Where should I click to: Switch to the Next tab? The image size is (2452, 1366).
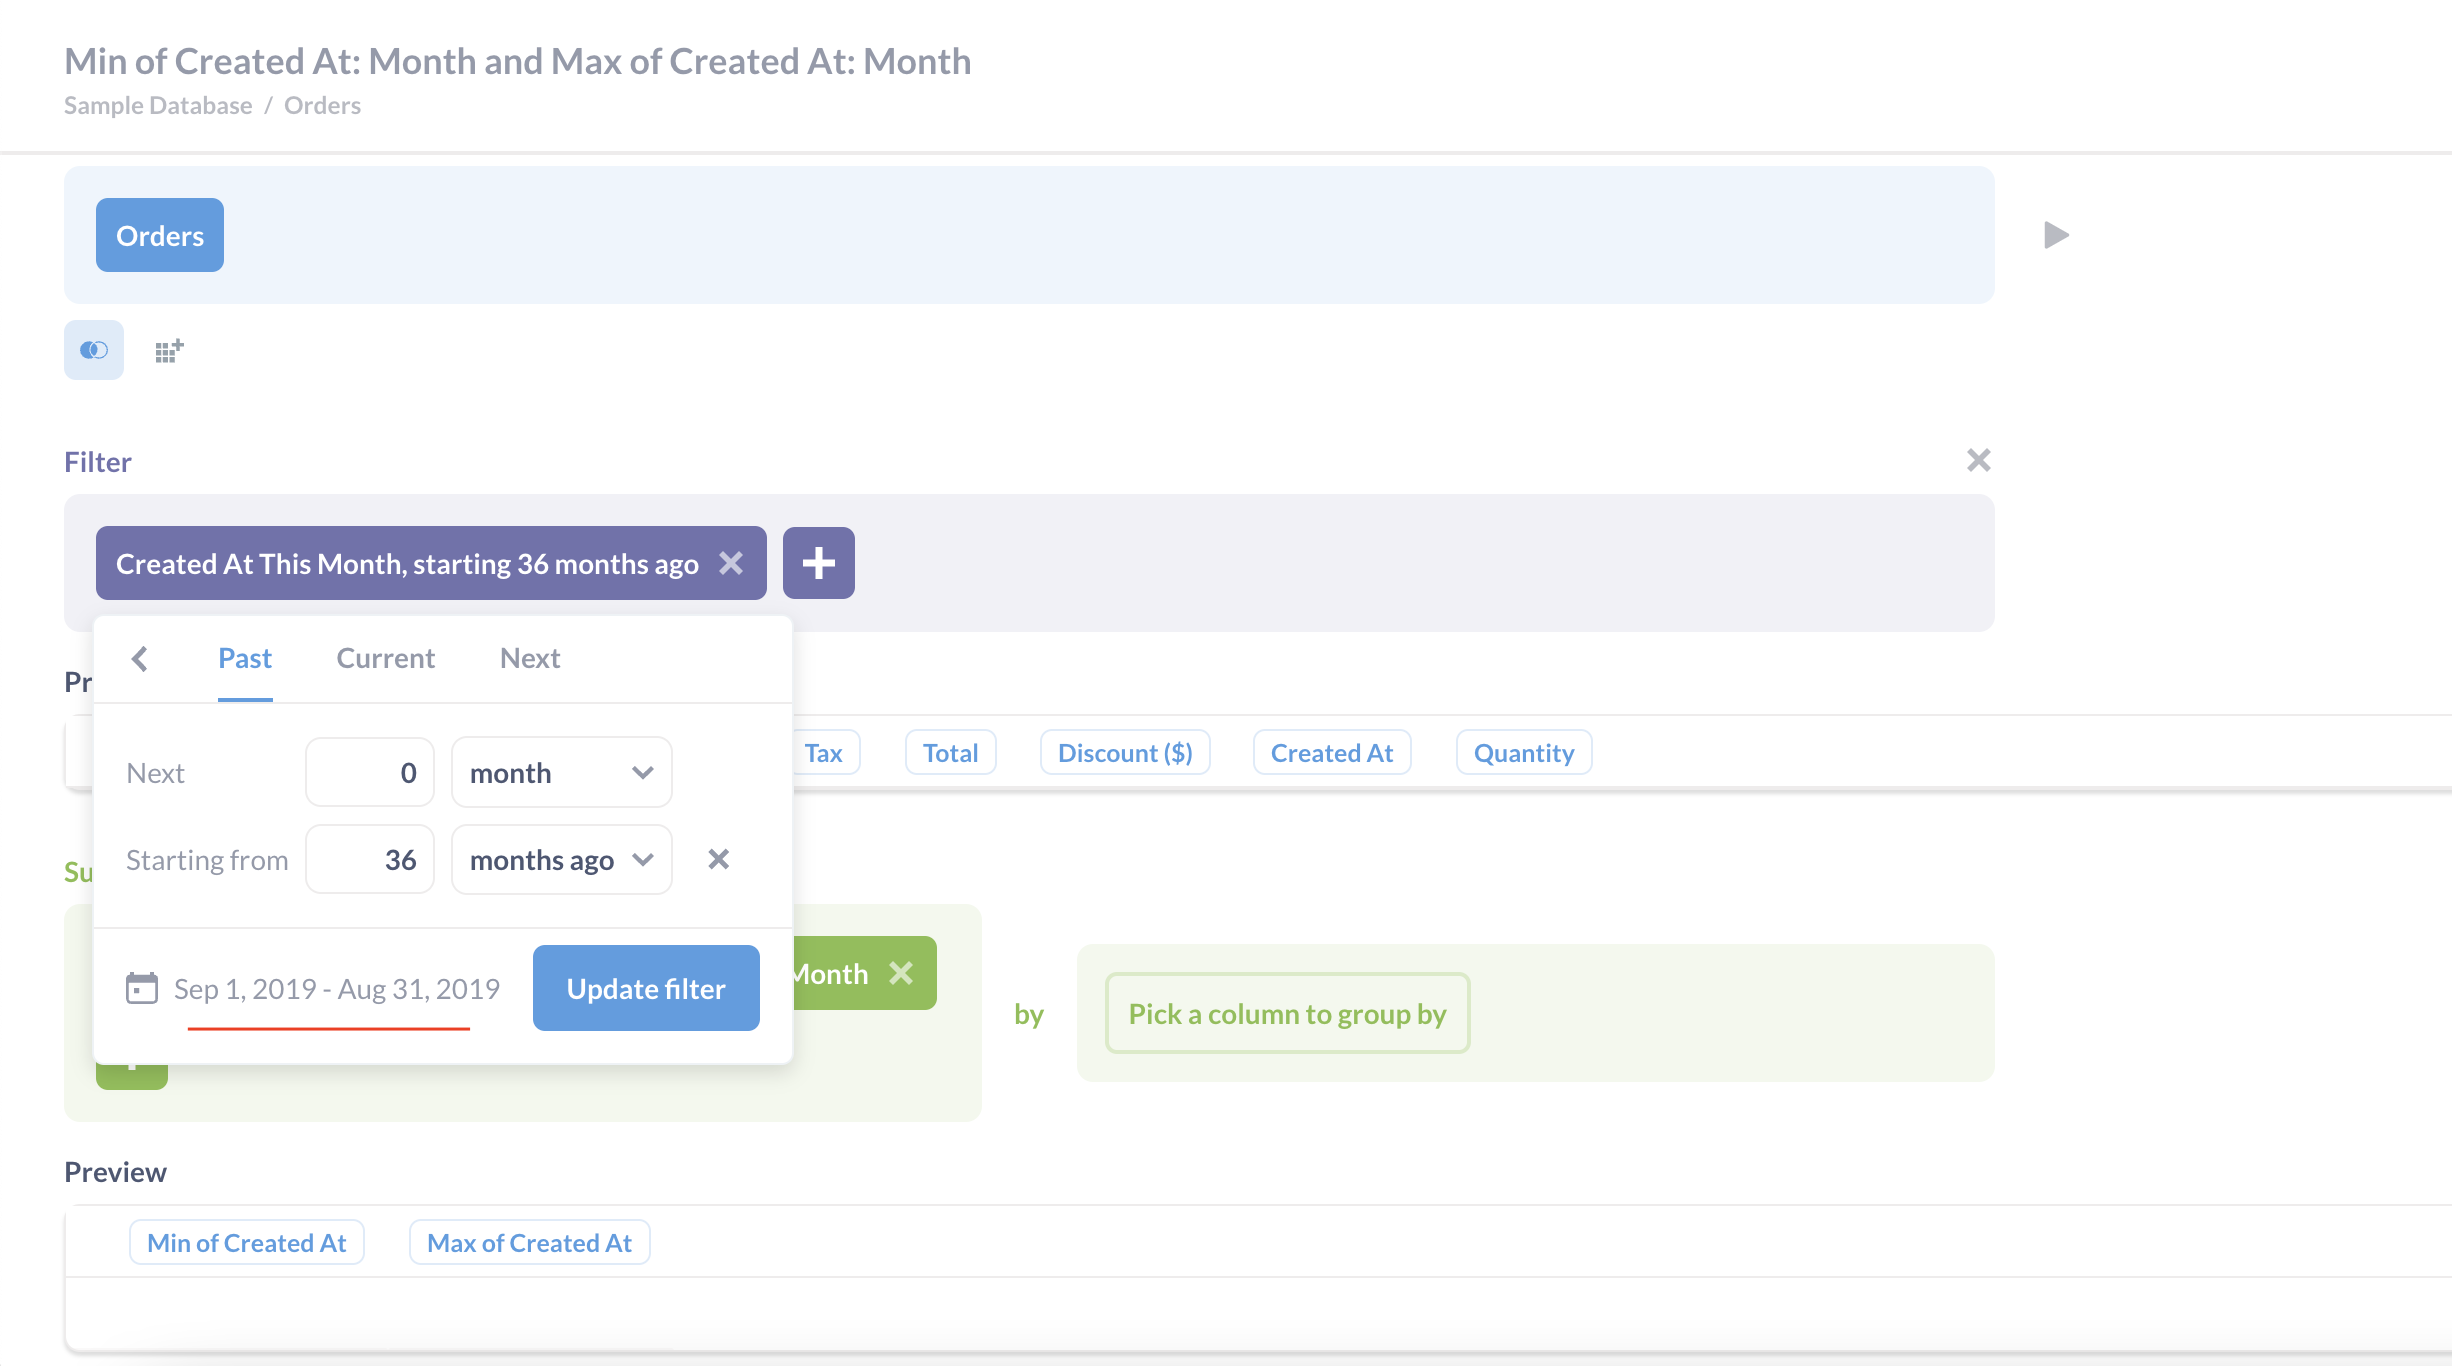pyautogui.click(x=529, y=658)
